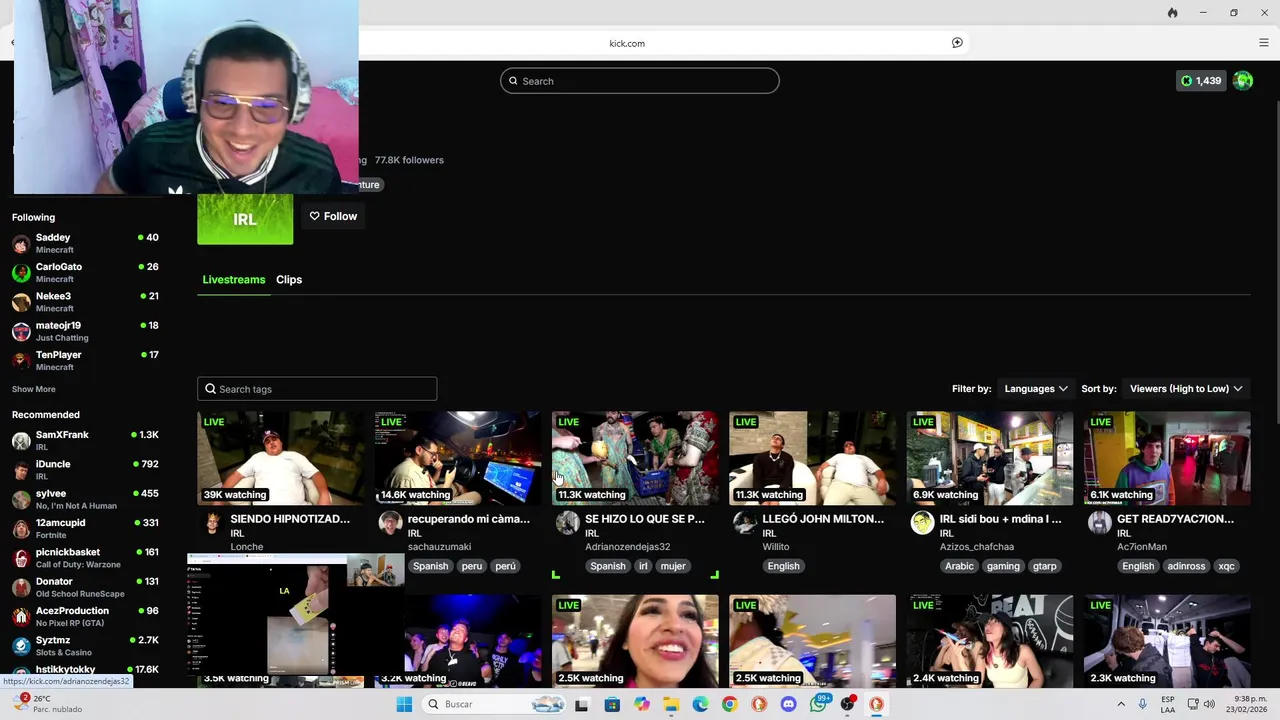Open the 2.5K watching smiling woman thumbnail
This screenshot has height=720, width=1280.
(x=635, y=641)
